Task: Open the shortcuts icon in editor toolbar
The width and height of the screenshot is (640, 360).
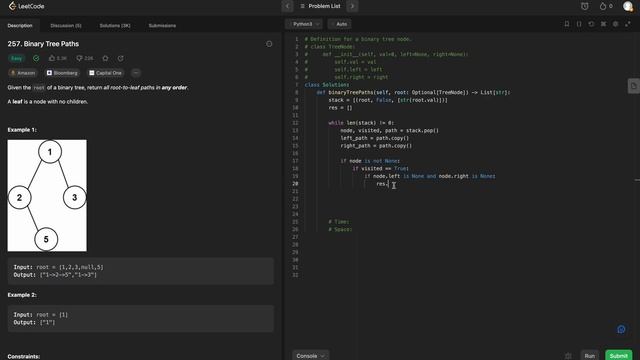Action: [x=603, y=24]
